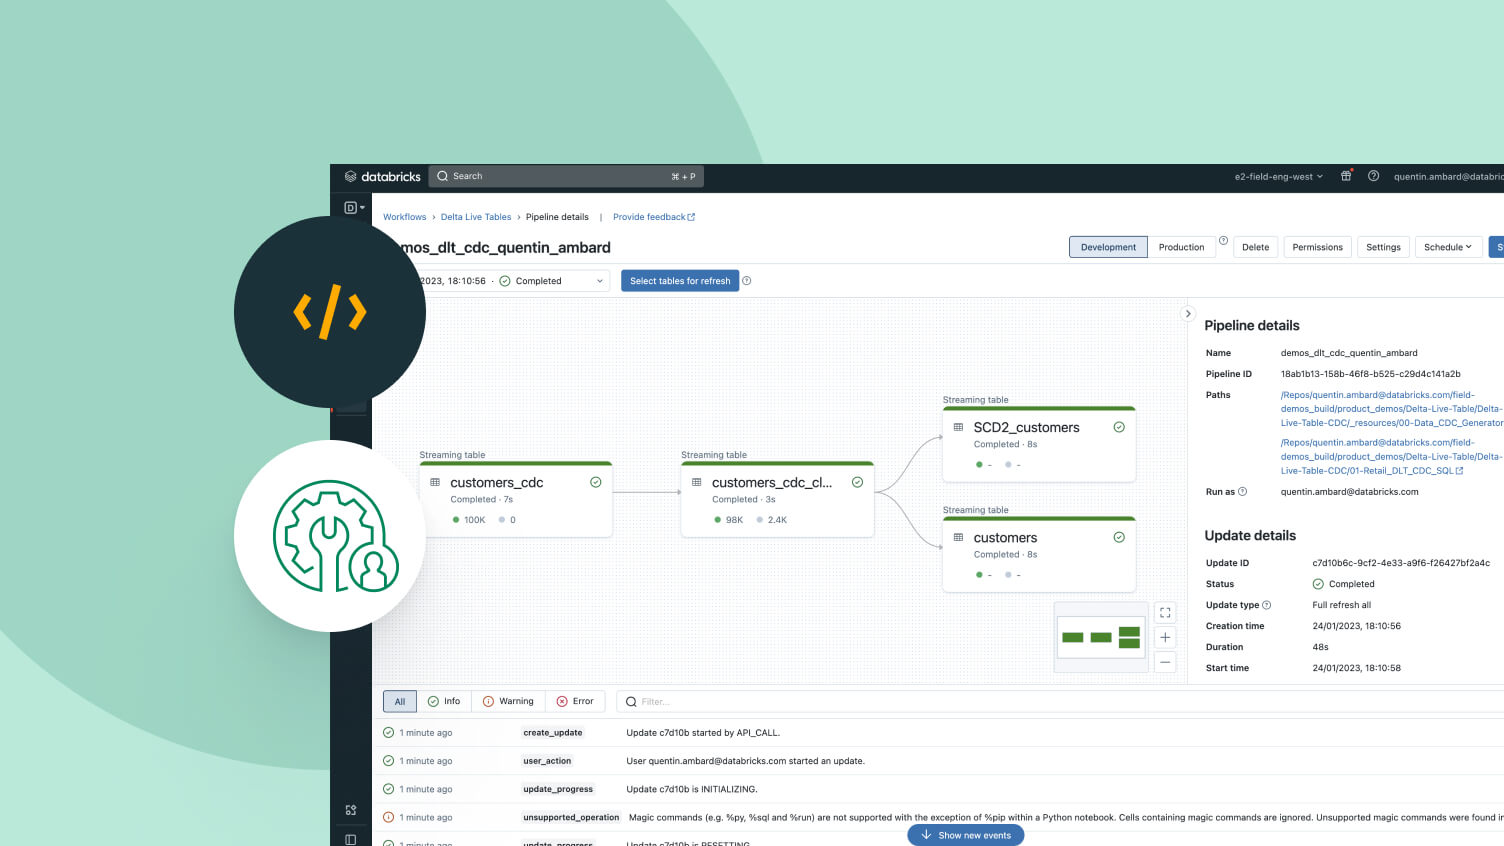Click the 100K record count on customers_cdc

tap(475, 520)
